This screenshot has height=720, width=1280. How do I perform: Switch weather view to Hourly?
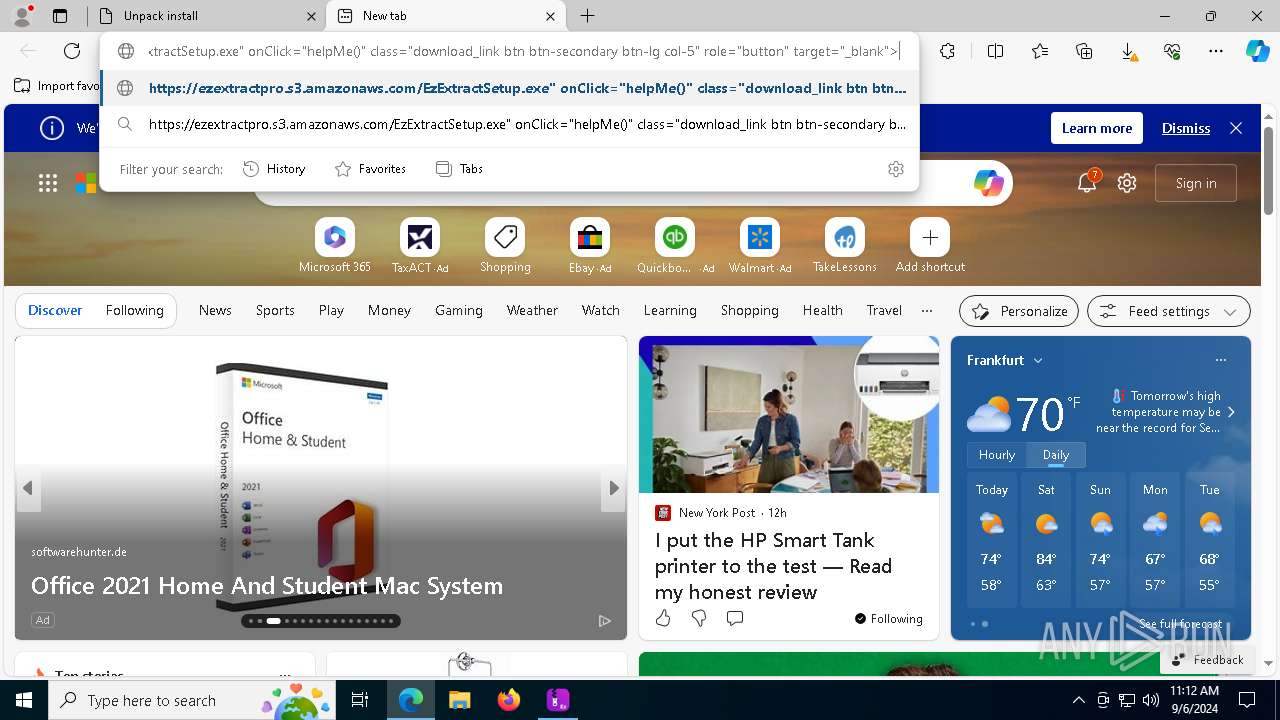997,455
